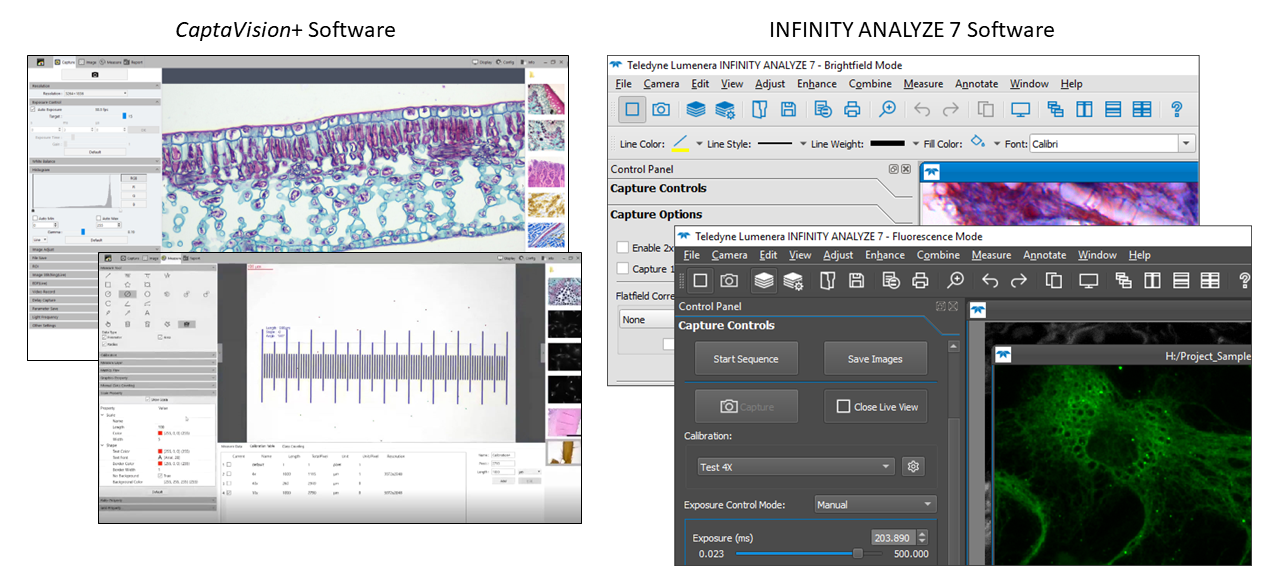Open the Annotate menu in the Brightfield window
Screen dimensions: 1278x584
(976, 84)
